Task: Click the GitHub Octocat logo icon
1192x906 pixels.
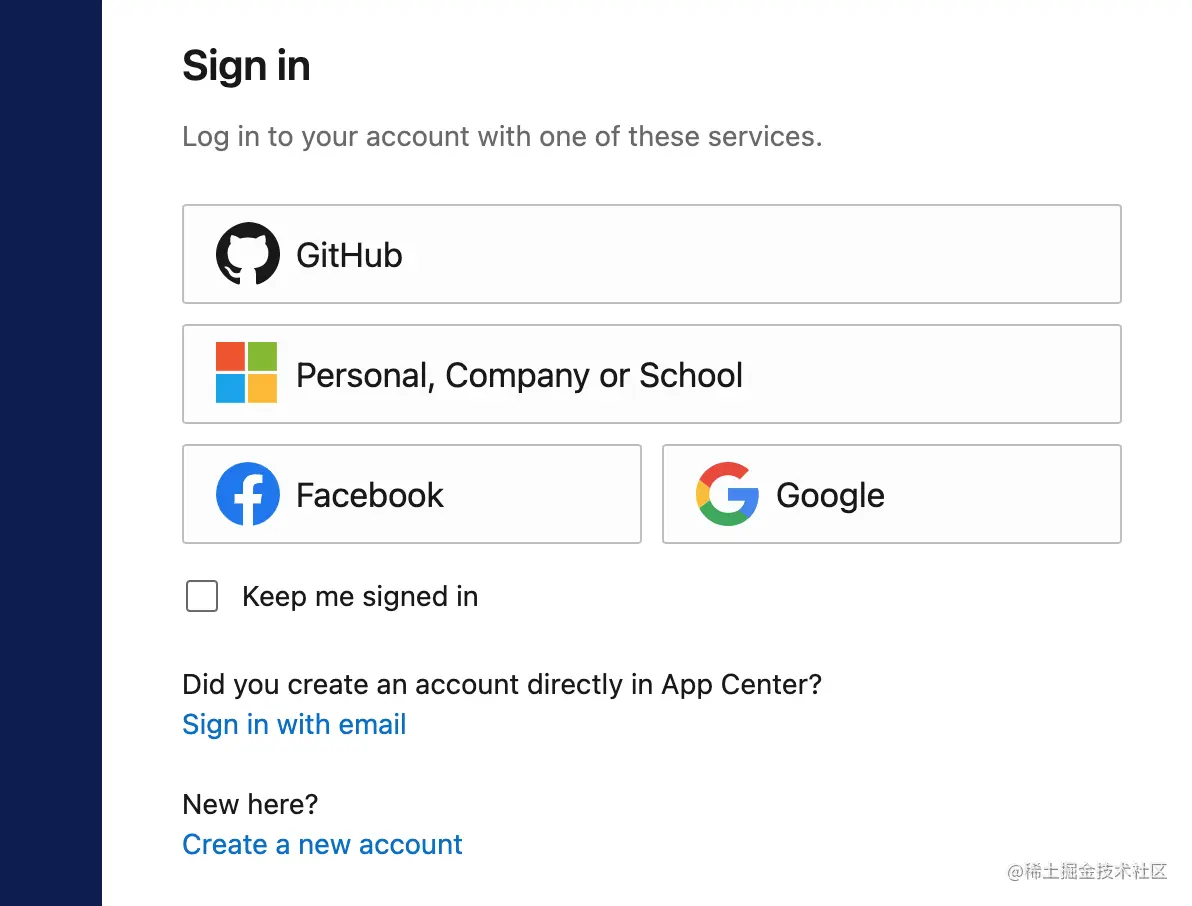Action: (x=248, y=254)
